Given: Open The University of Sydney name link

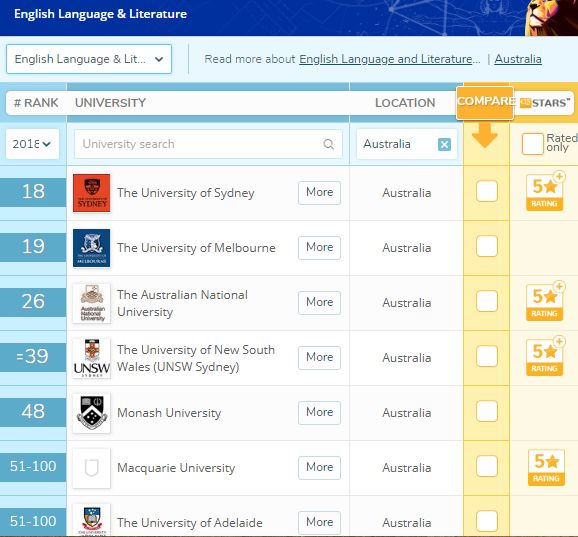Looking at the screenshot, I should click(186, 193).
